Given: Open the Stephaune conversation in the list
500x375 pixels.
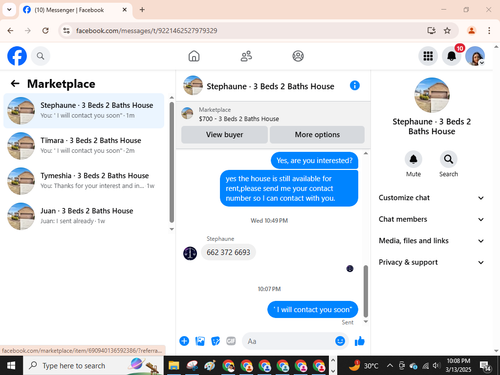Looking at the screenshot, I should tap(84, 110).
